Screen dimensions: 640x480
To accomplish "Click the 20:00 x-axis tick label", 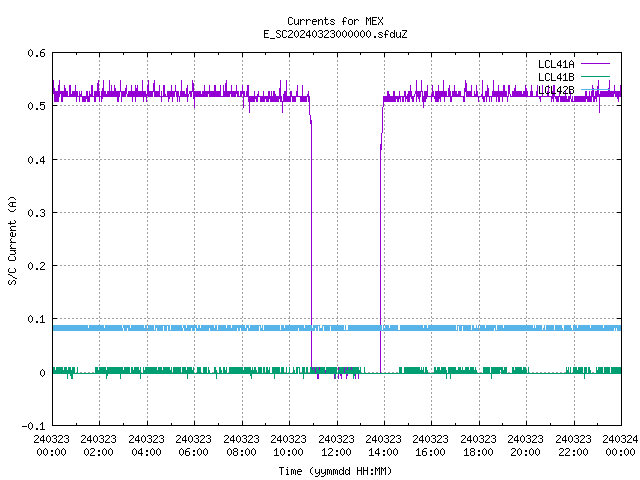I will 525,452.
